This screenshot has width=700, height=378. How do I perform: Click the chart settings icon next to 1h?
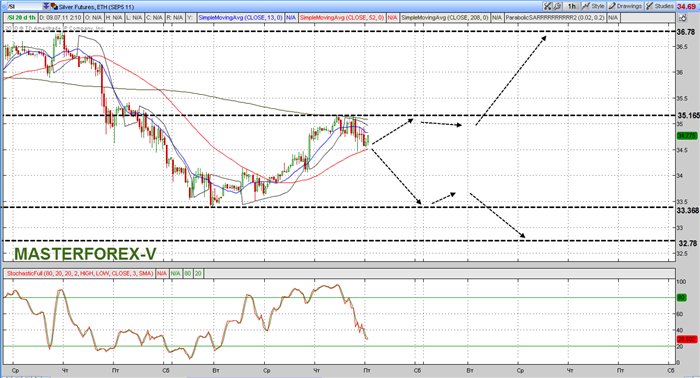coord(558,6)
